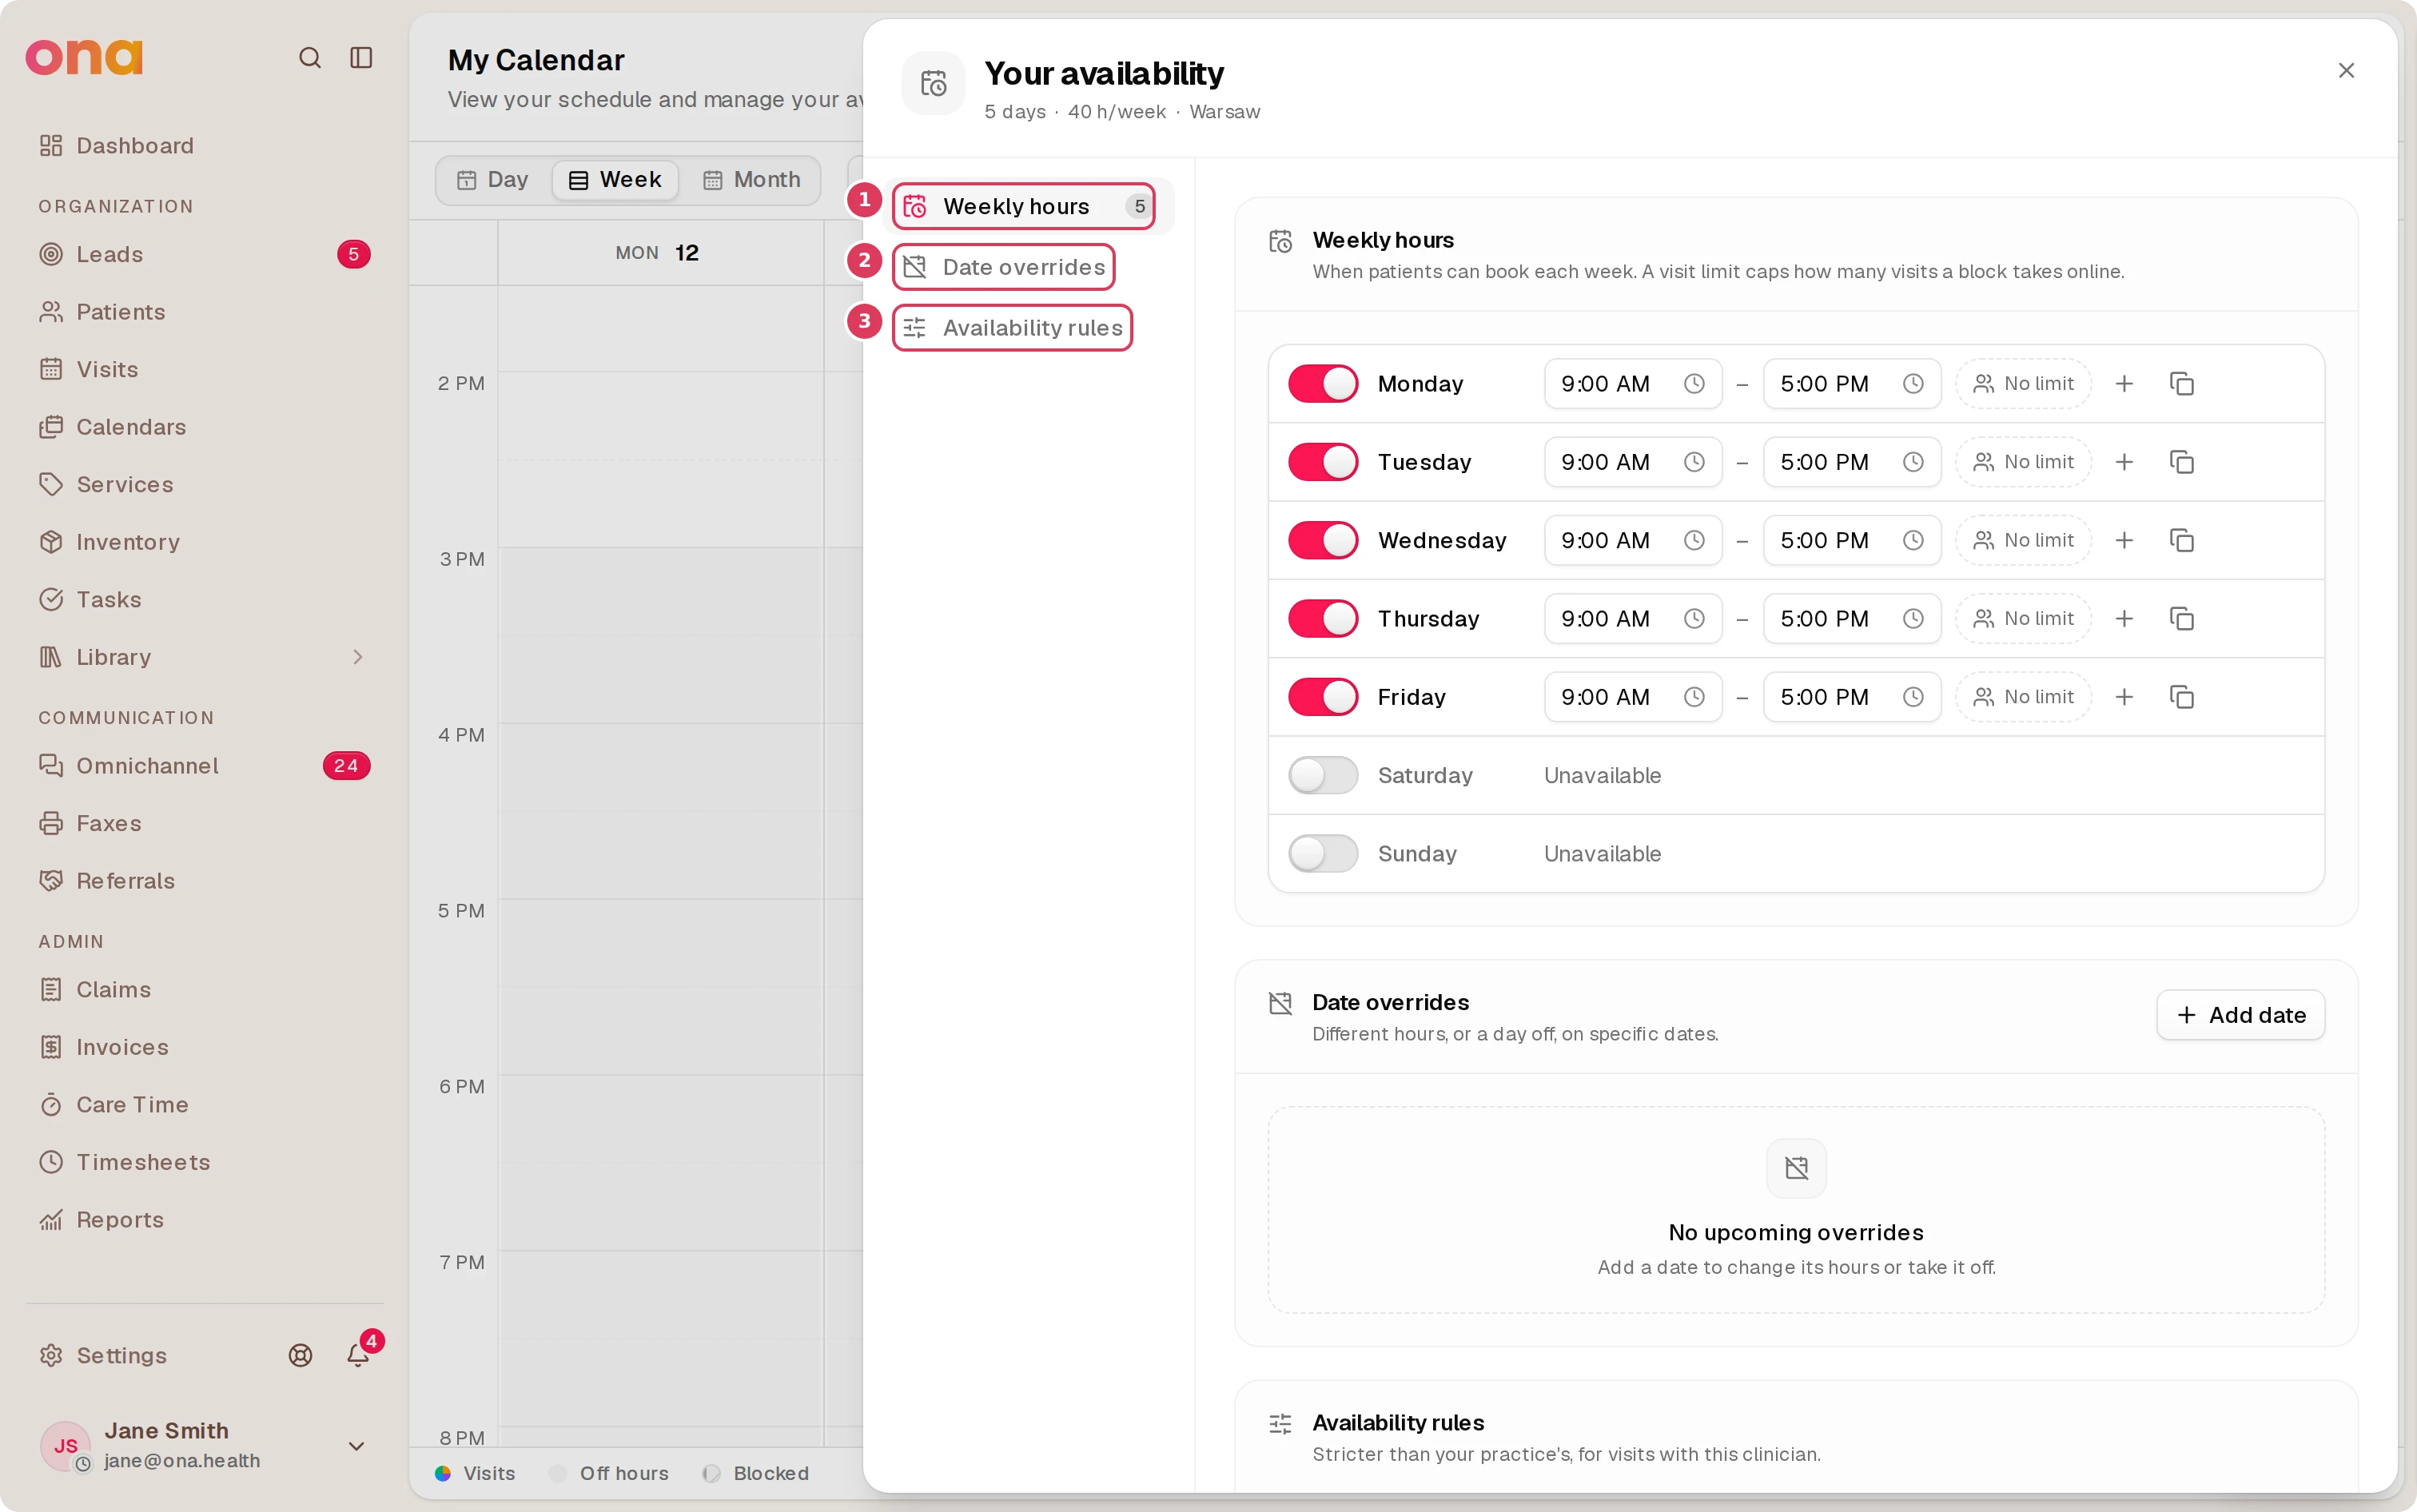Image resolution: width=2417 pixels, height=1512 pixels.
Task: Go to Availability rules section tab
Action: [1012, 328]
